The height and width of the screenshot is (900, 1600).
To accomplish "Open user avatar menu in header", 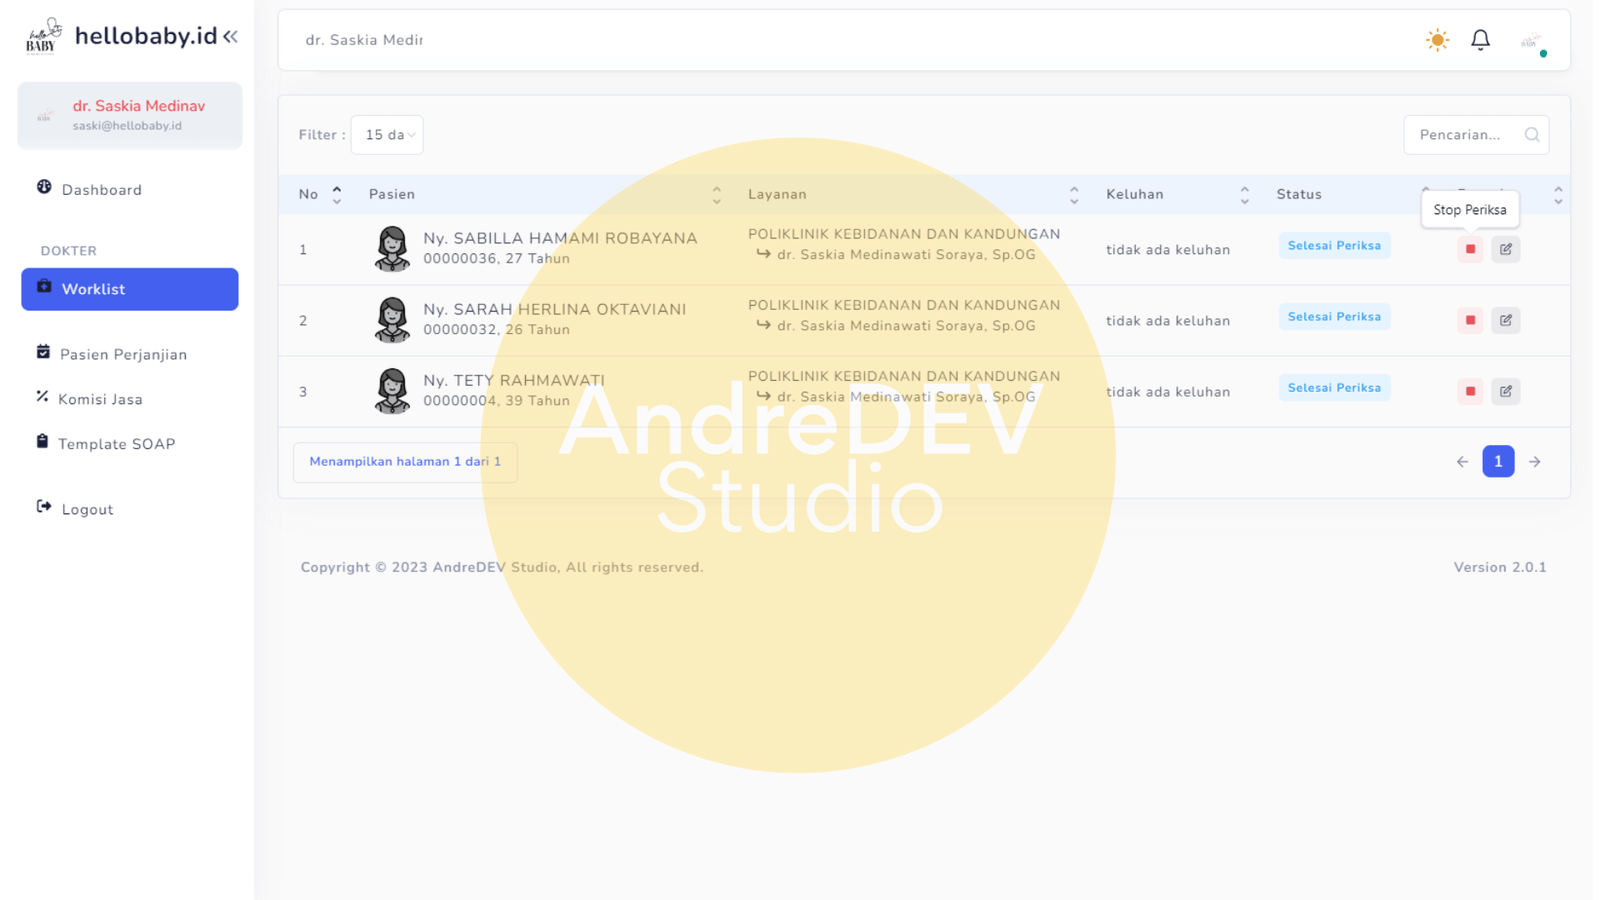I will click(1531, 41).
